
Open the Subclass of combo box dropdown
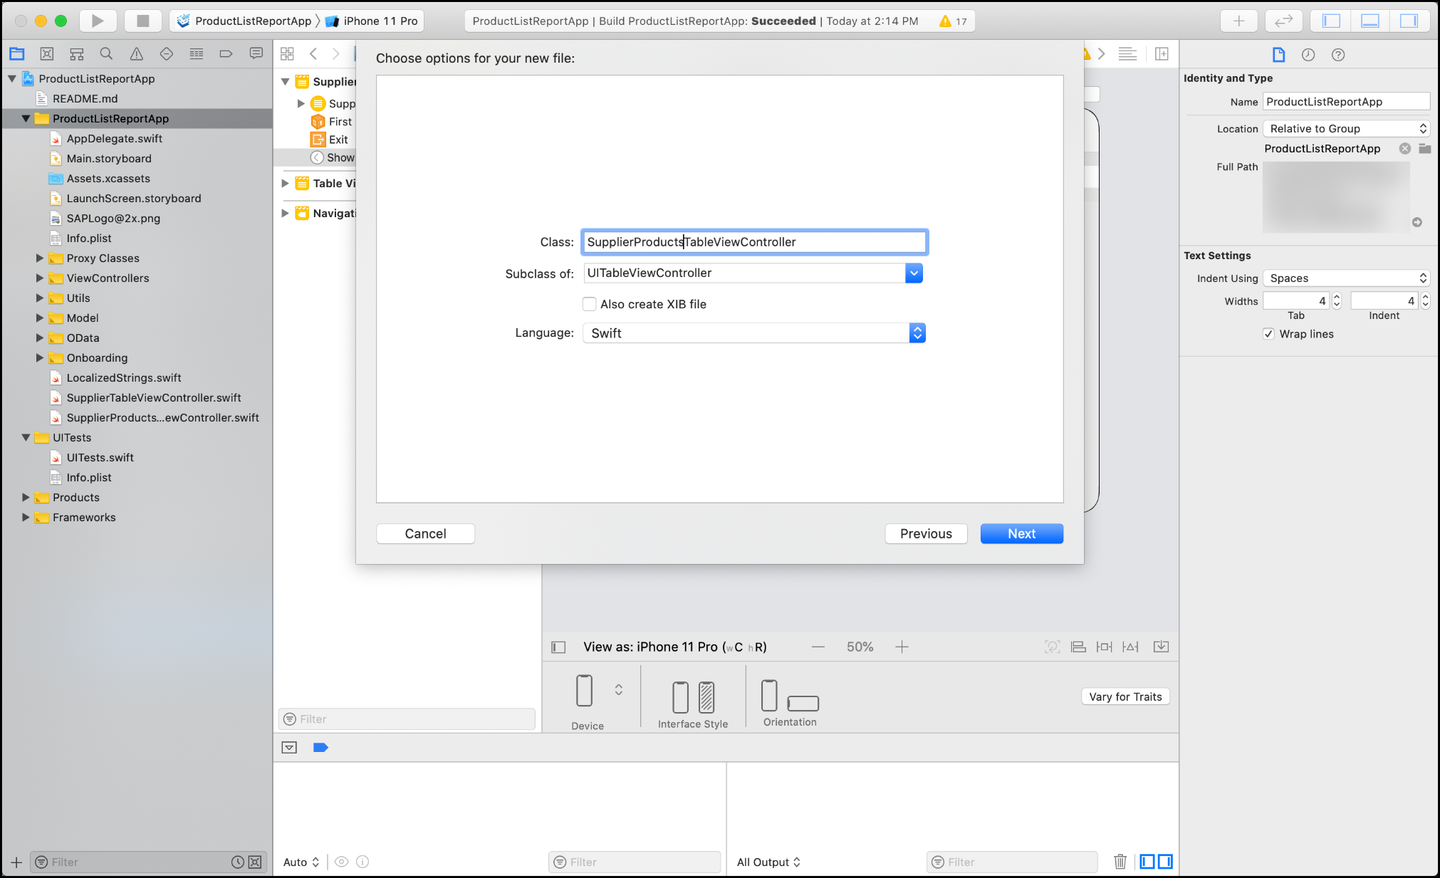(x=914, y=273)
